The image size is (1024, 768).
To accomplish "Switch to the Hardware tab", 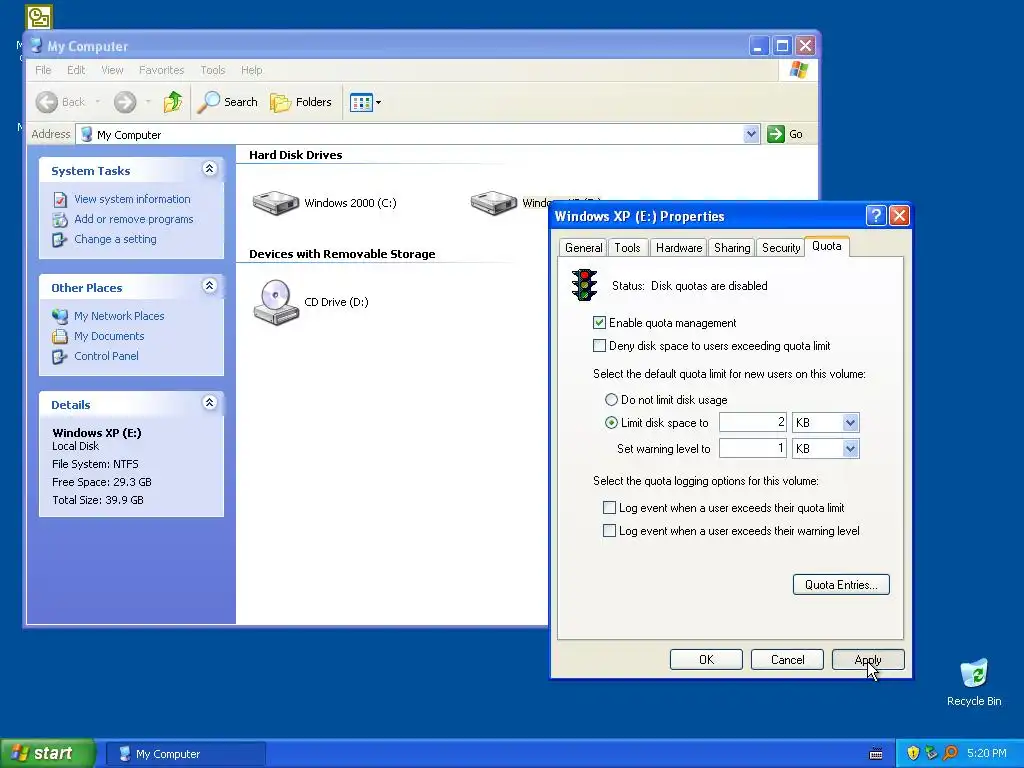I will [x=679, y=248].
